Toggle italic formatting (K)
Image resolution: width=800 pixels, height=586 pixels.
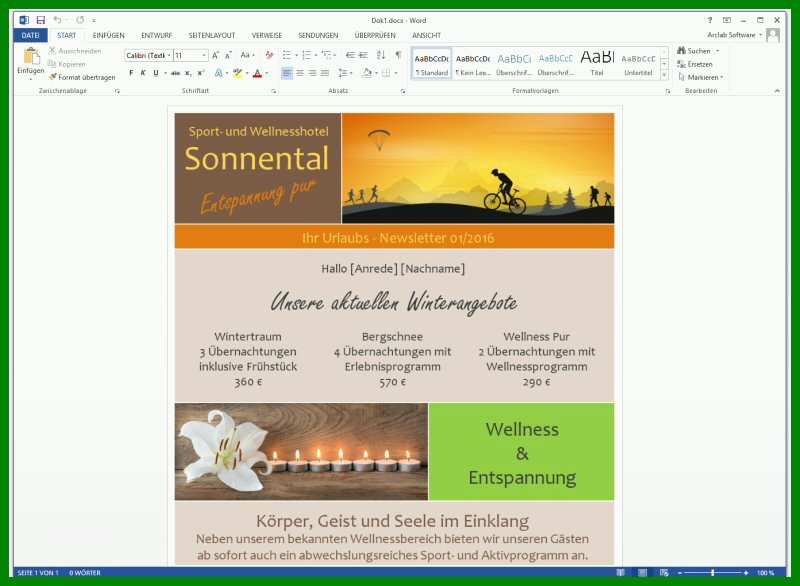coord(143,73)
